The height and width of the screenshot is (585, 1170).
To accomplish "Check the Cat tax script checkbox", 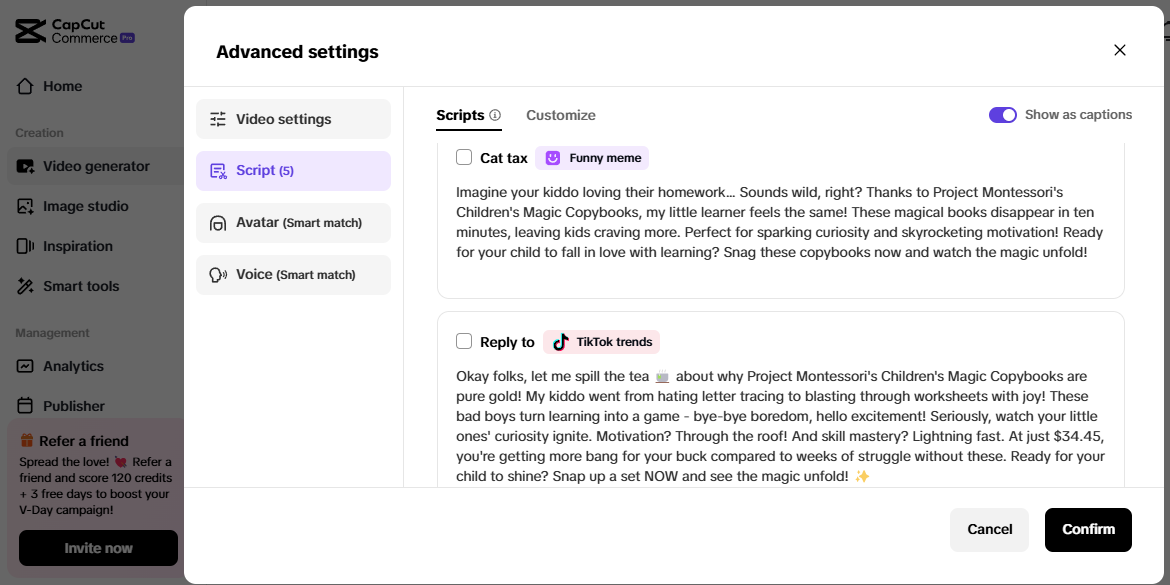I will (x=464, y=157).
